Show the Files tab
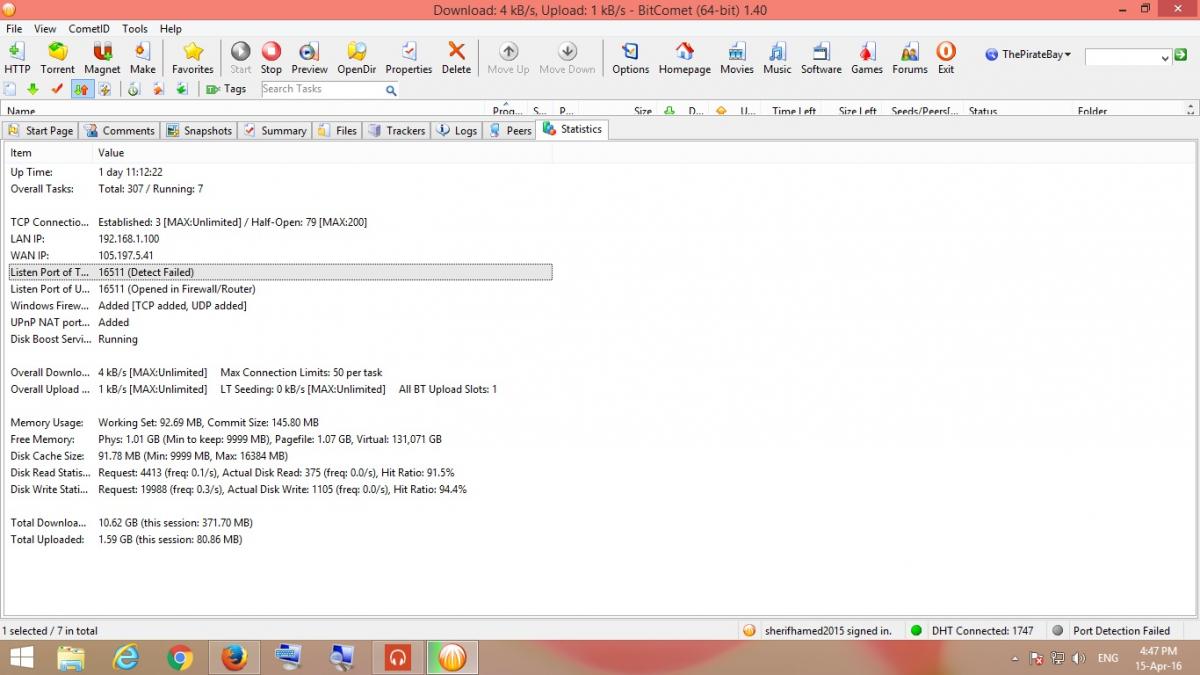Screen dimensions: 1200x675 click(x=337, y=130)
